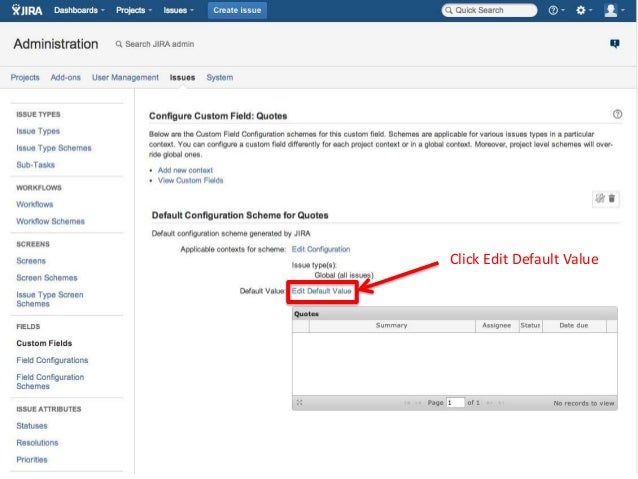This screenshot has height=479, width=638.
Task: Open the Issues dropdown in header
Action: [x=179, y=10]
